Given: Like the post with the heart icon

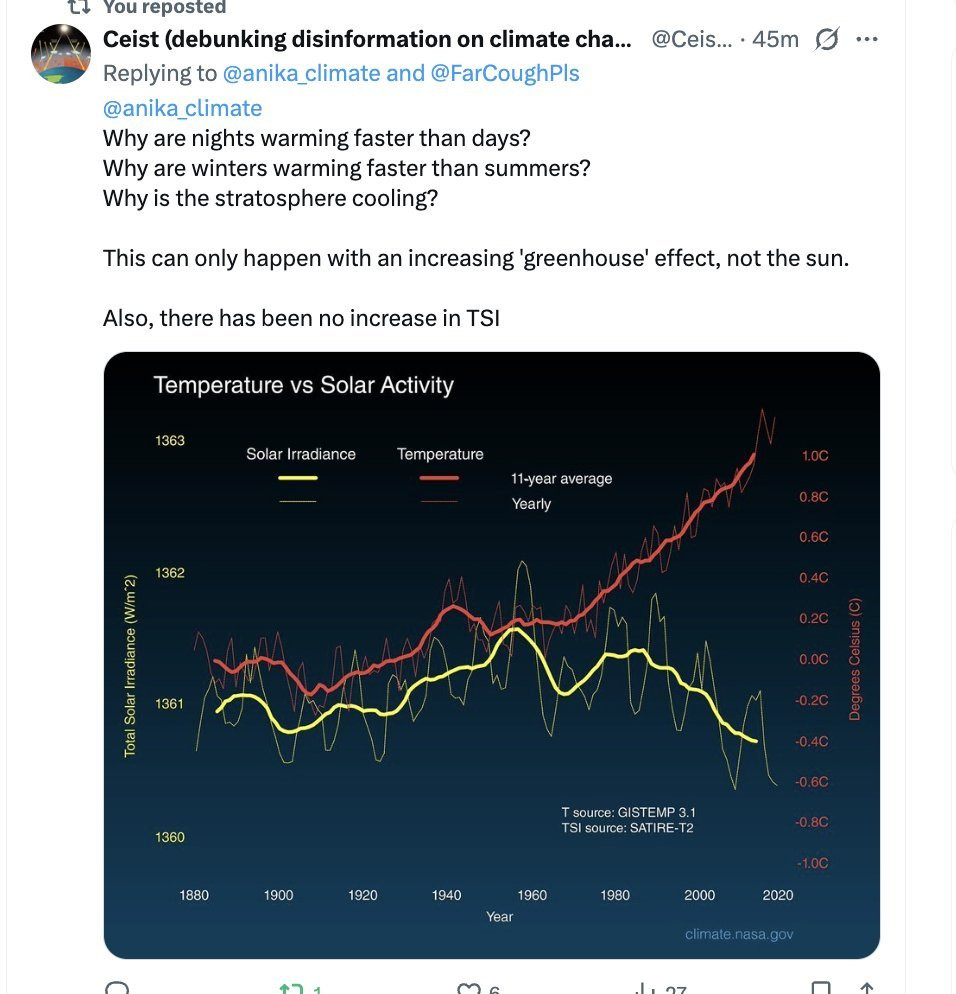Looking at the screenshot, I should point(469,988).
